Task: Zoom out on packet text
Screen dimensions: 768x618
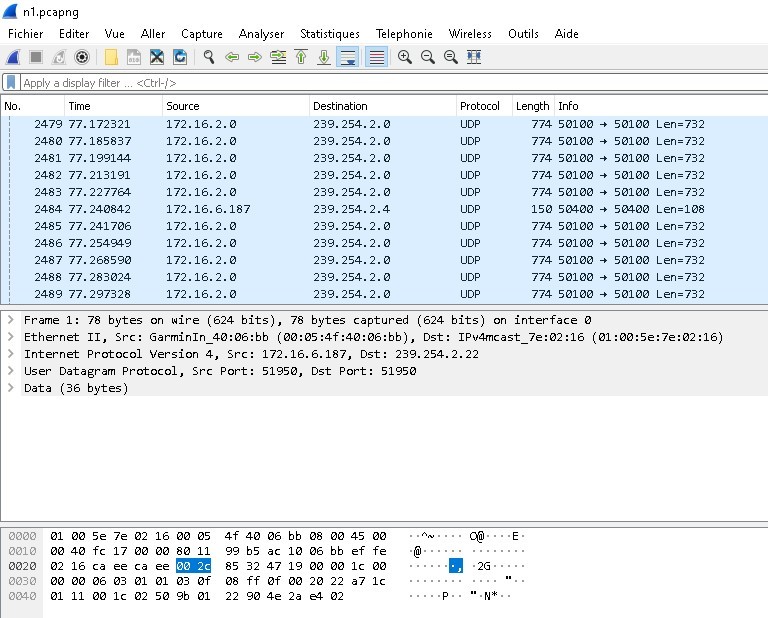Action: pyautogui.click(x=428, y=57)
